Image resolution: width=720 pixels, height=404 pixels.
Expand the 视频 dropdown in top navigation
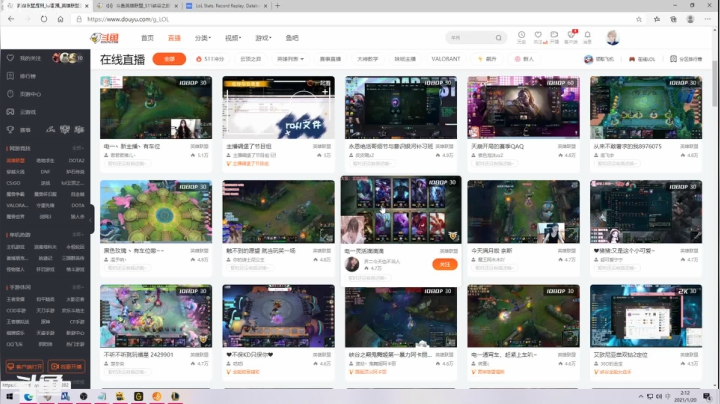(x=233, y=38)
